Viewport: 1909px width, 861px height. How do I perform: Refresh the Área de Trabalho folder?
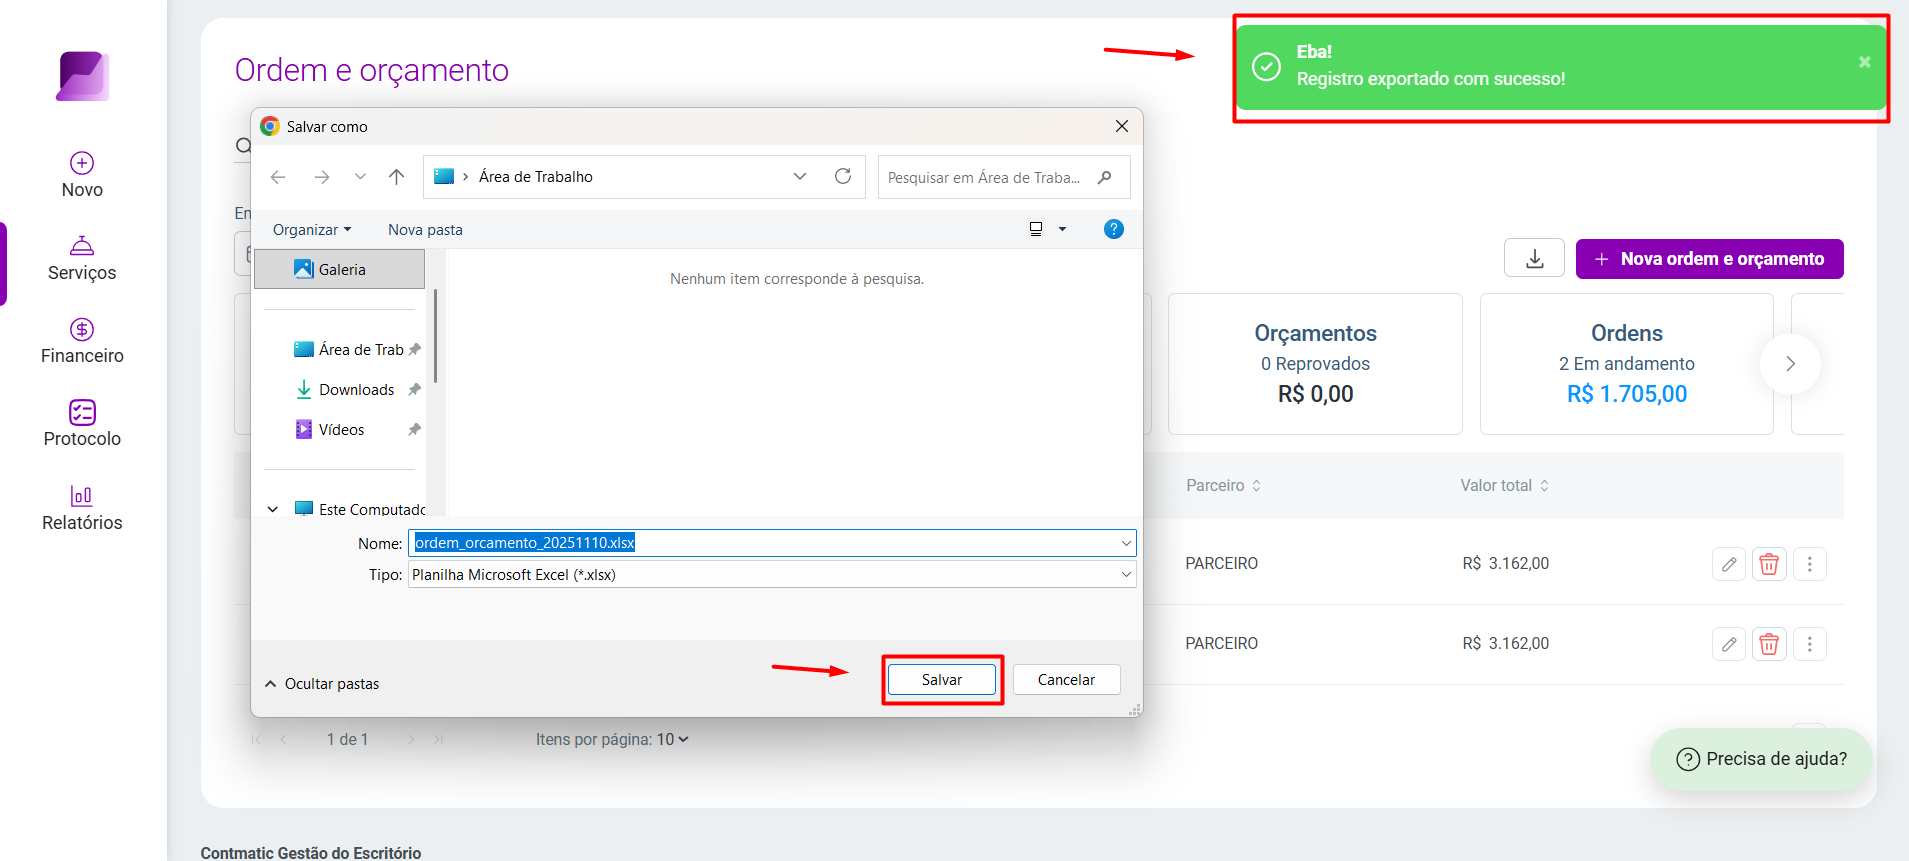pos(843,176)
